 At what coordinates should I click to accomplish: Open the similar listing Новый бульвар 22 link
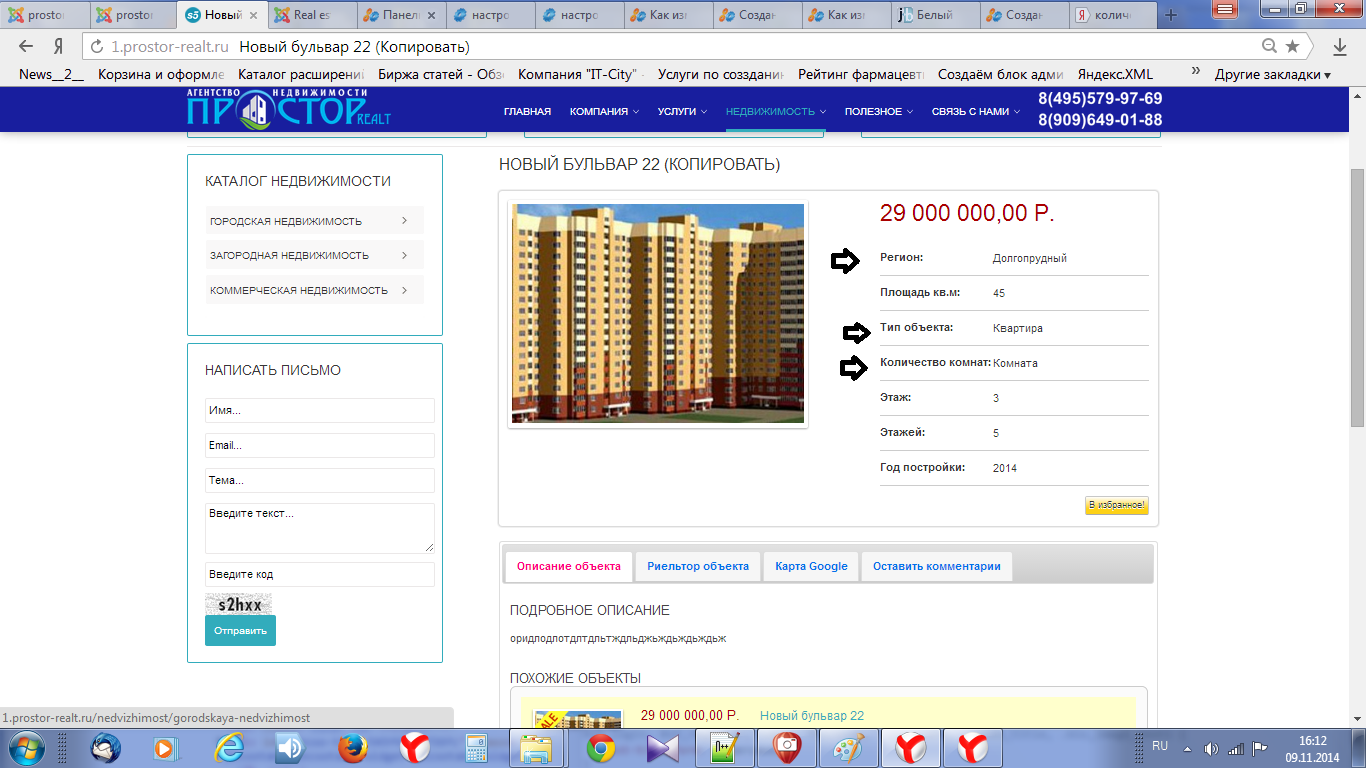[811, 716]
